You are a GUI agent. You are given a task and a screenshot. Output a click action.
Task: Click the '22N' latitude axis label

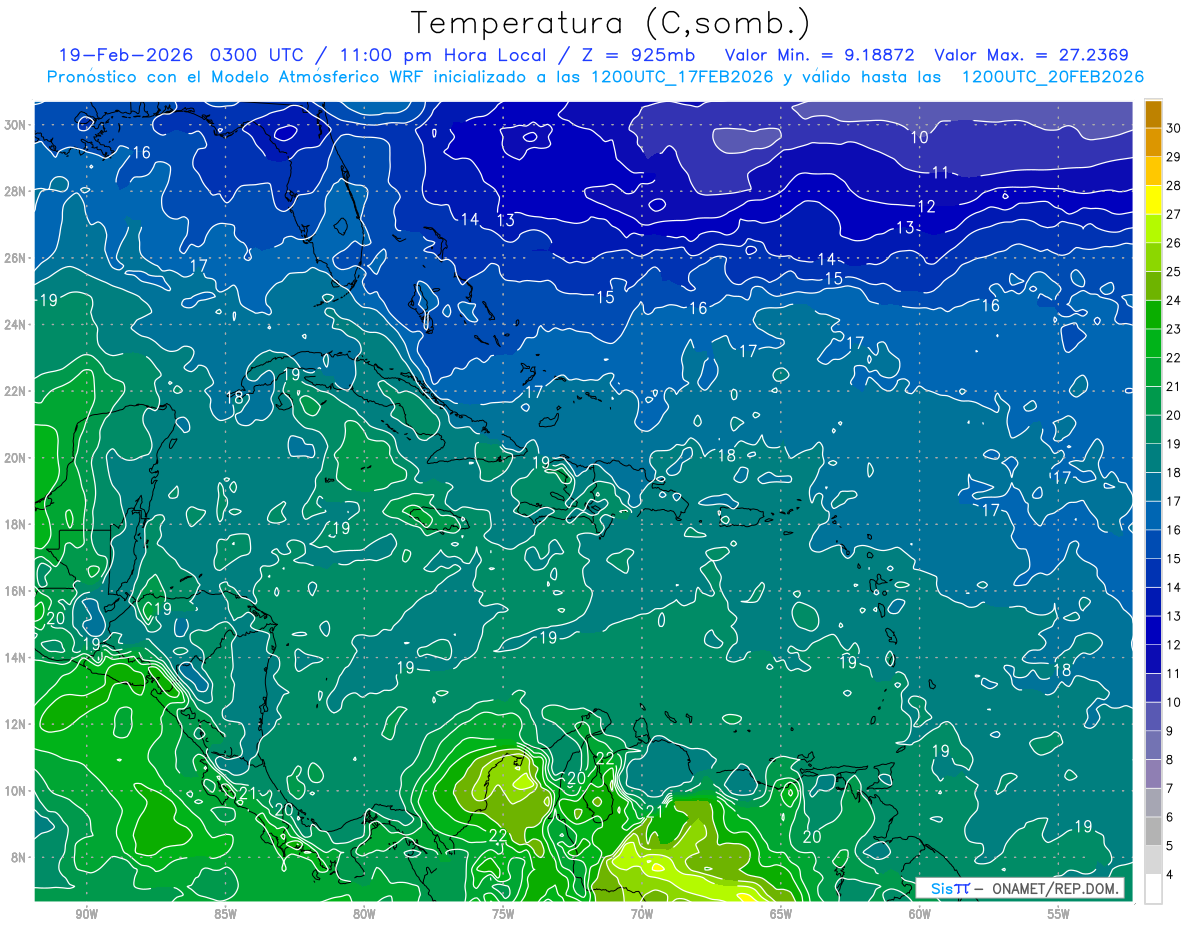[x=16, y=391]
